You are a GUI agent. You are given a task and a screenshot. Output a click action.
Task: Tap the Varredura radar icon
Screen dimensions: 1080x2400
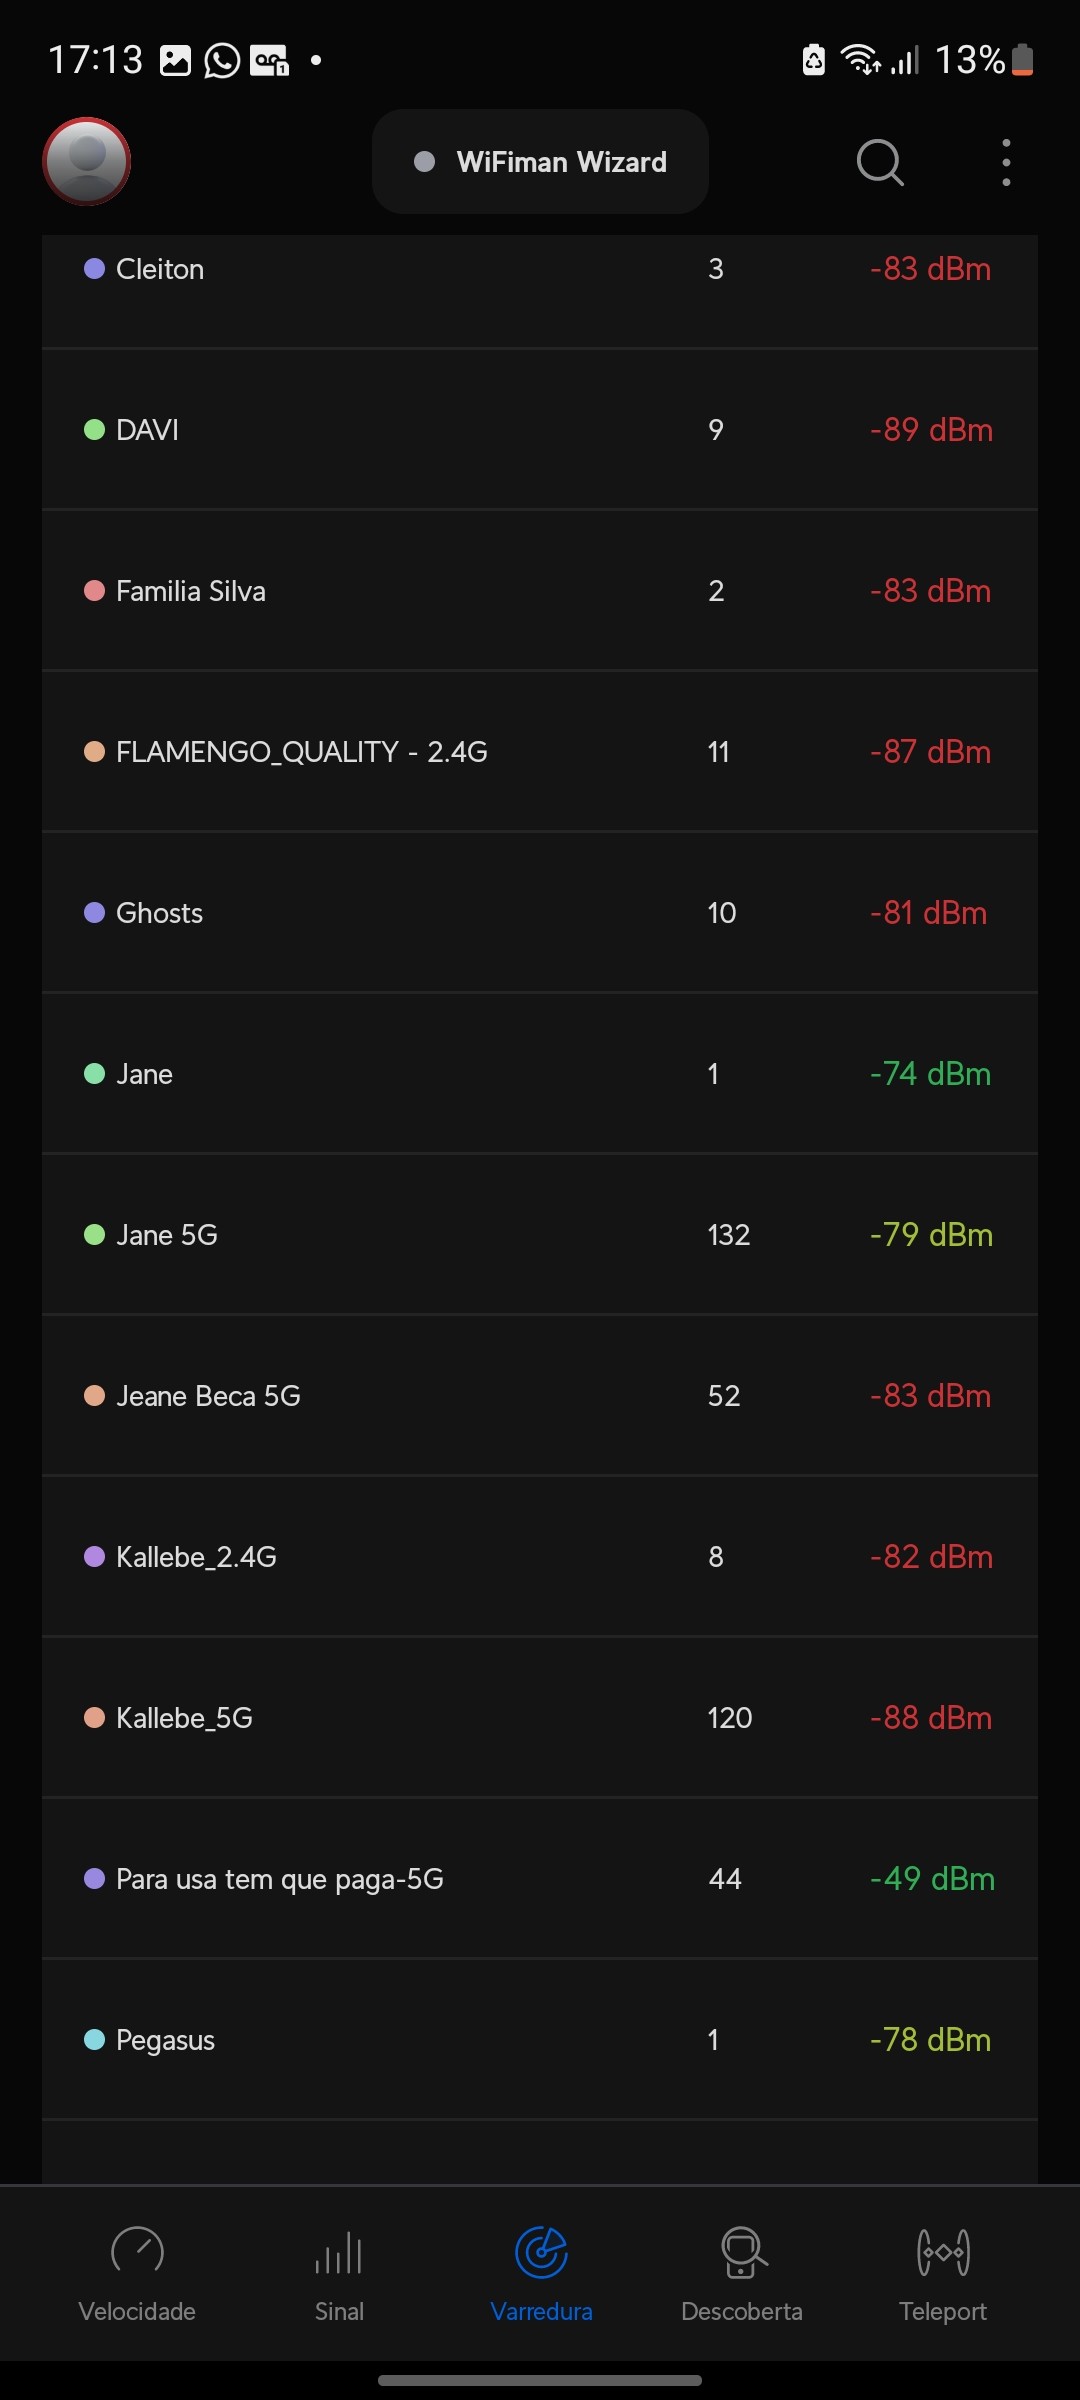point(541,2252)
